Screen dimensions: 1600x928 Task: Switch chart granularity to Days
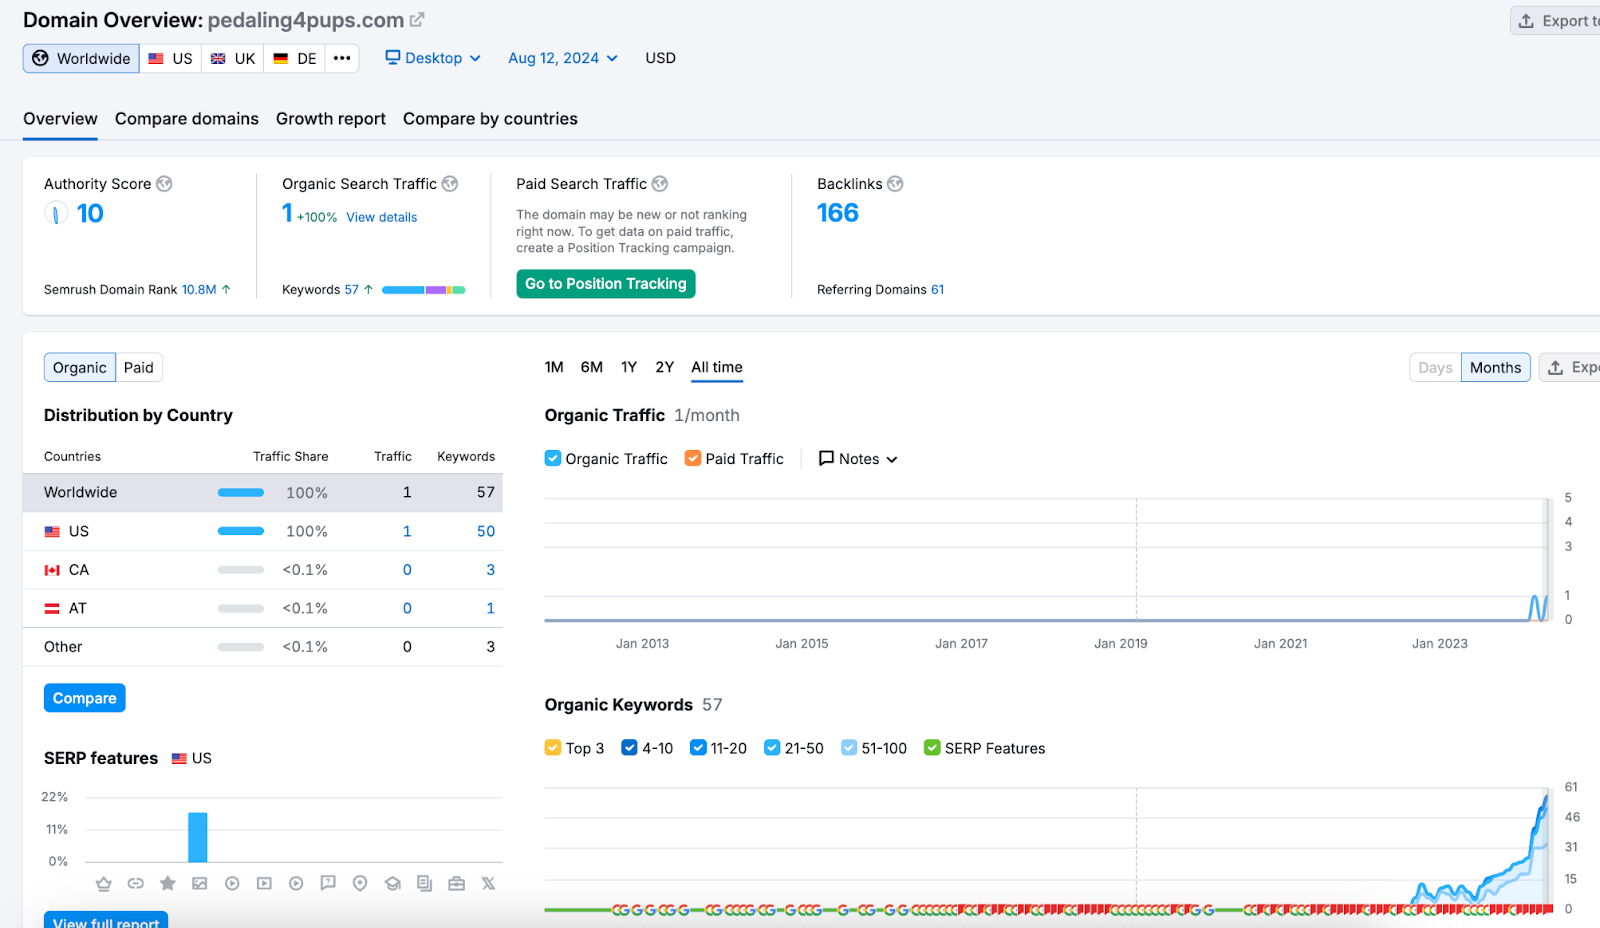[1435, 368]
